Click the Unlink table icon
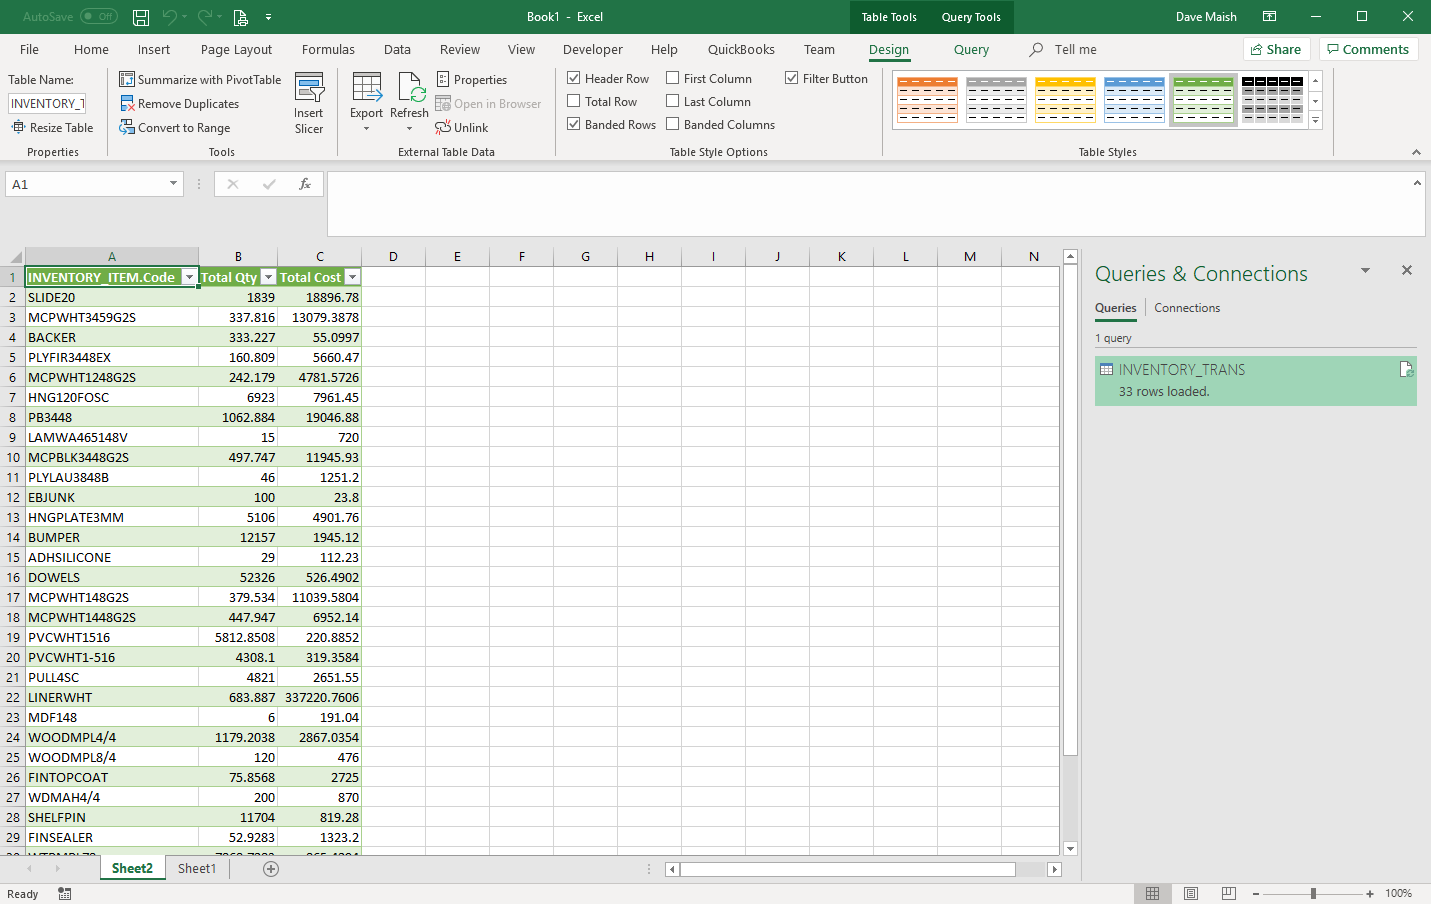Screen dimensions: 1431x904 [444, 128]
